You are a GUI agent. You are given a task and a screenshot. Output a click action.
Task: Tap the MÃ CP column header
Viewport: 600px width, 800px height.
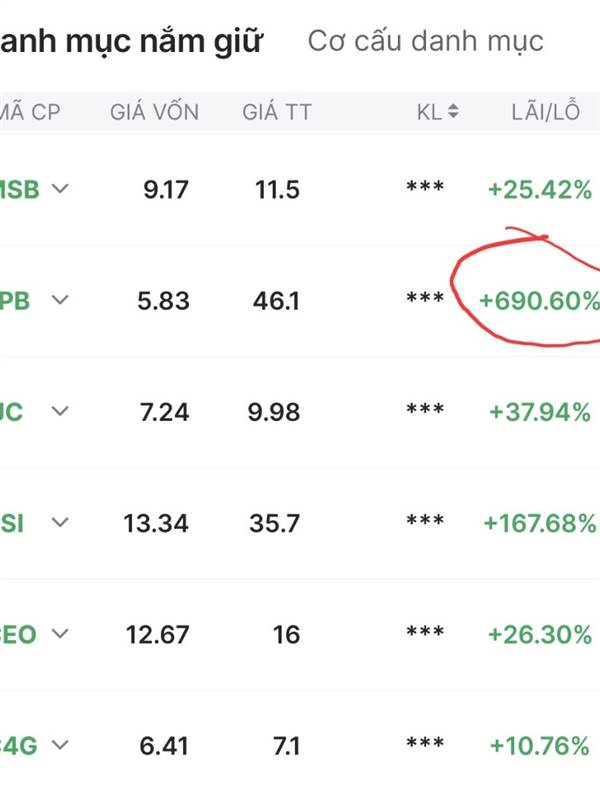pyautogui.click(x=30, y=113)
